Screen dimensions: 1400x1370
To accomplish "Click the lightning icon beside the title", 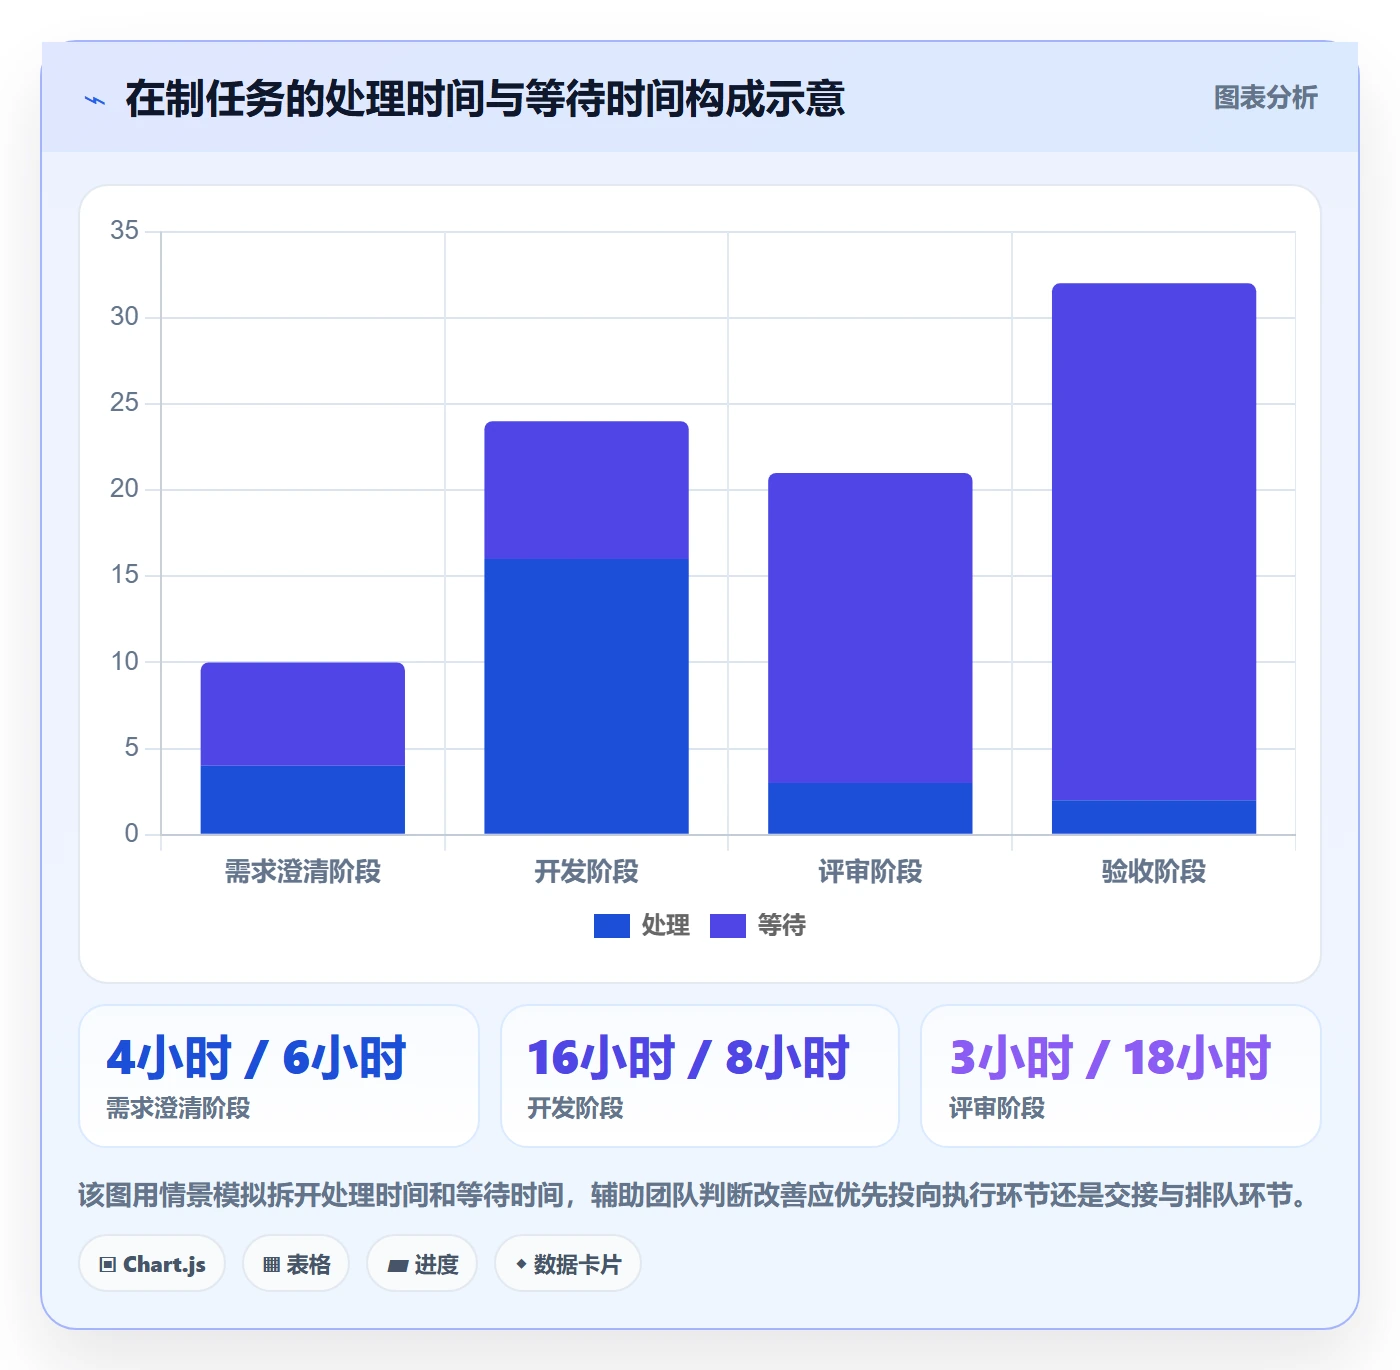I will [95, 99].
